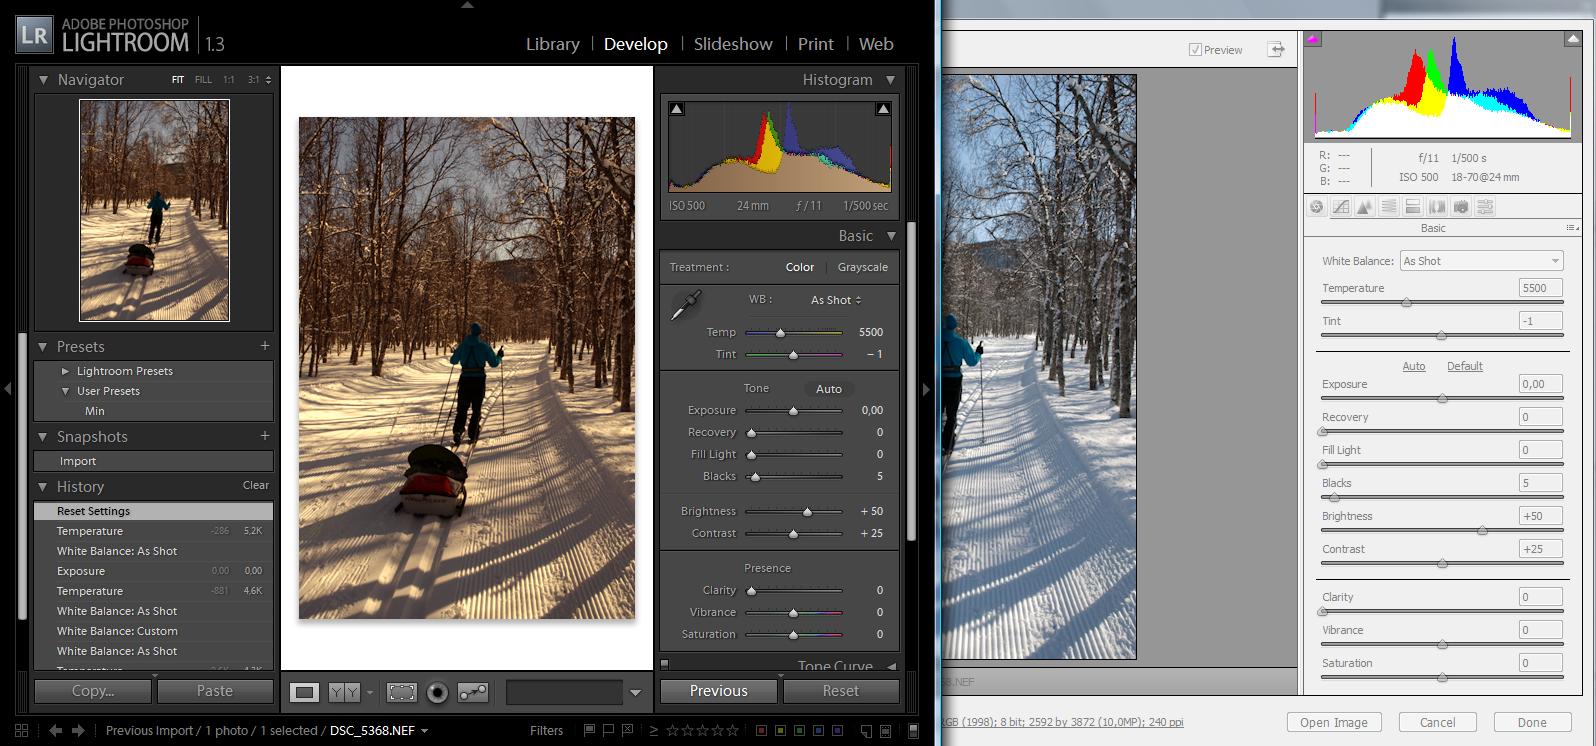Select the White Balance eyedropper tool in Lightroom

tap(686, 305)
